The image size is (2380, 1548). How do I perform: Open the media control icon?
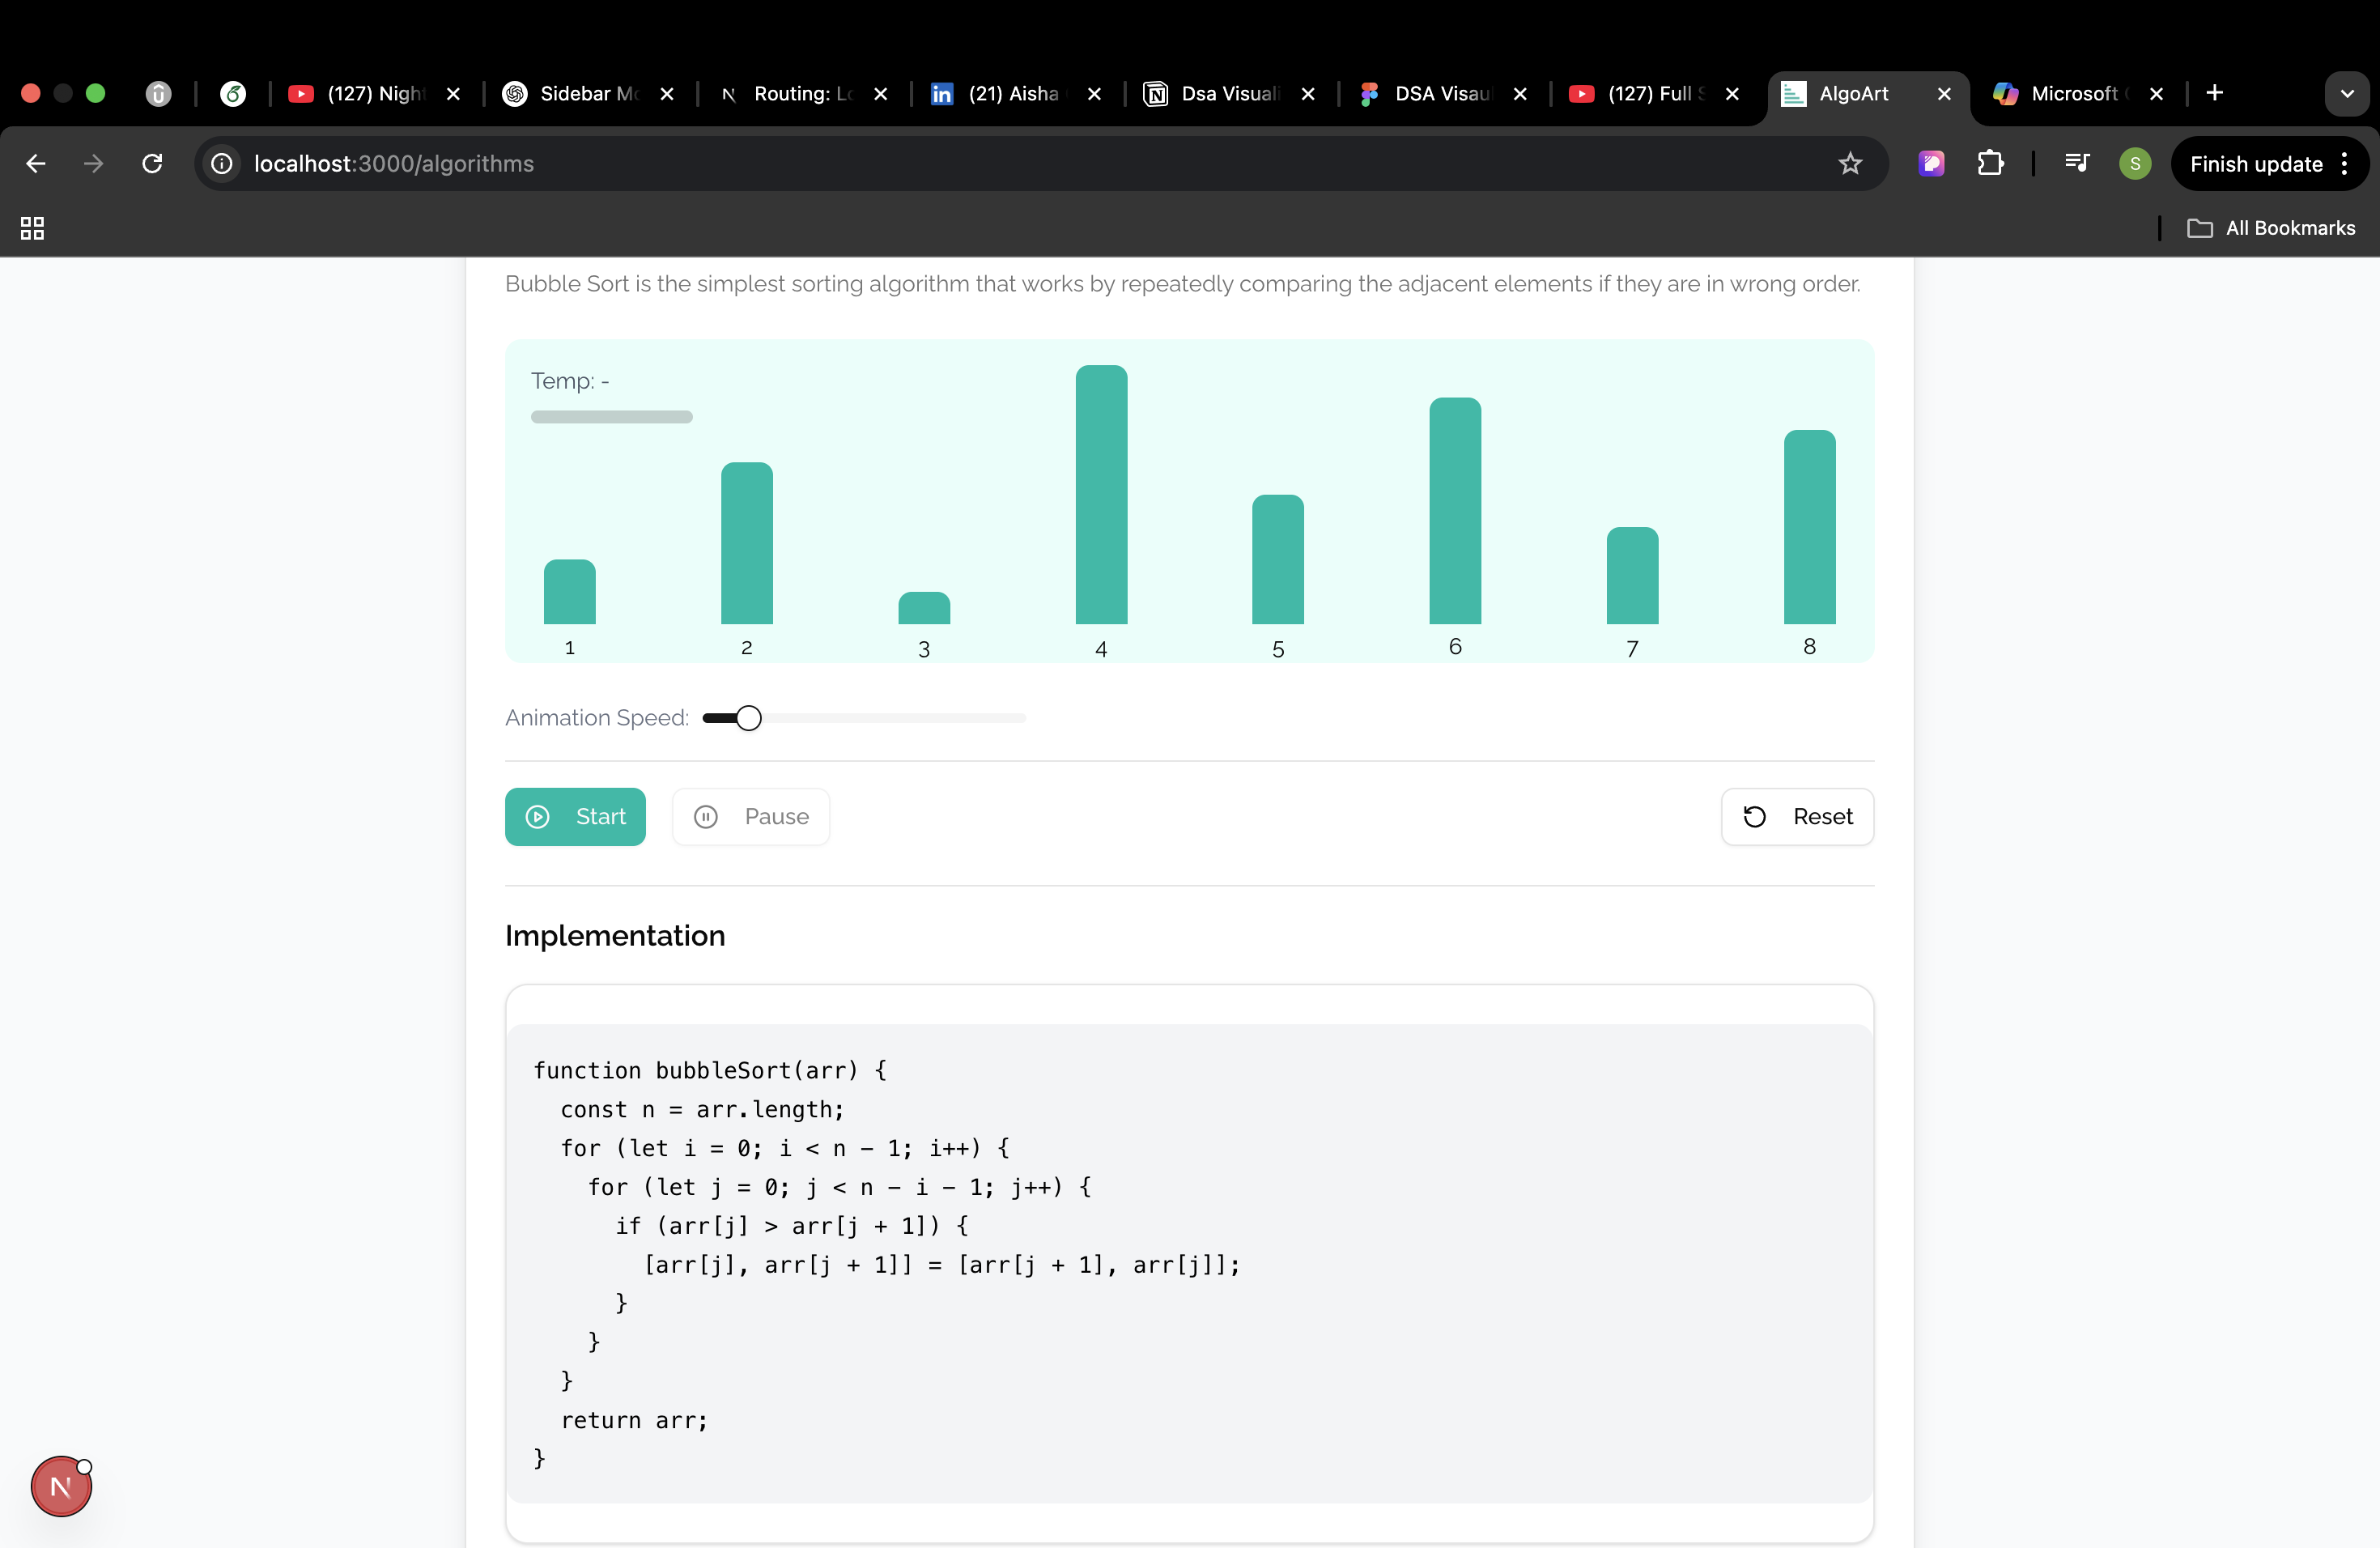tap(2077, 164)
